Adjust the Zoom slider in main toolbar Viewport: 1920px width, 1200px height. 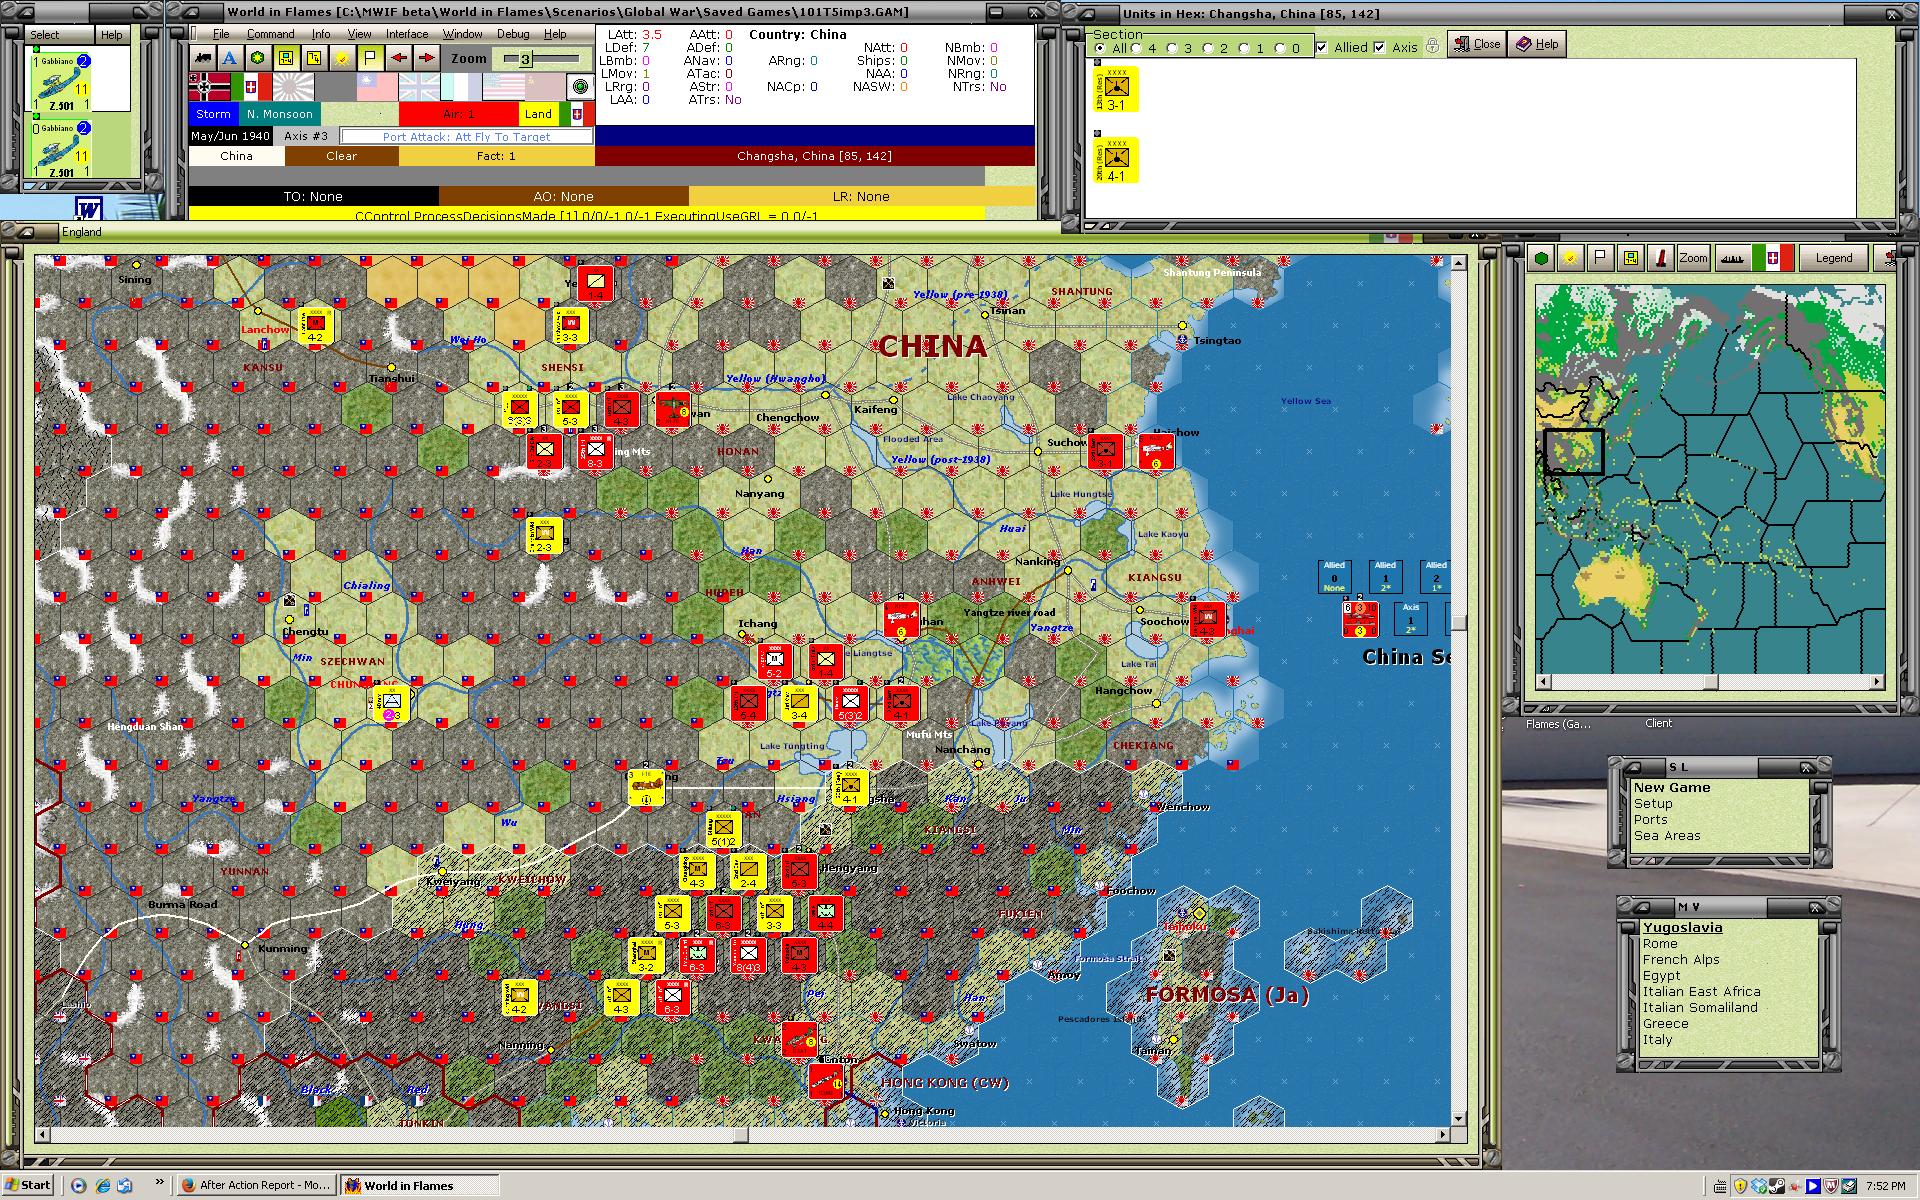[541, 59]
